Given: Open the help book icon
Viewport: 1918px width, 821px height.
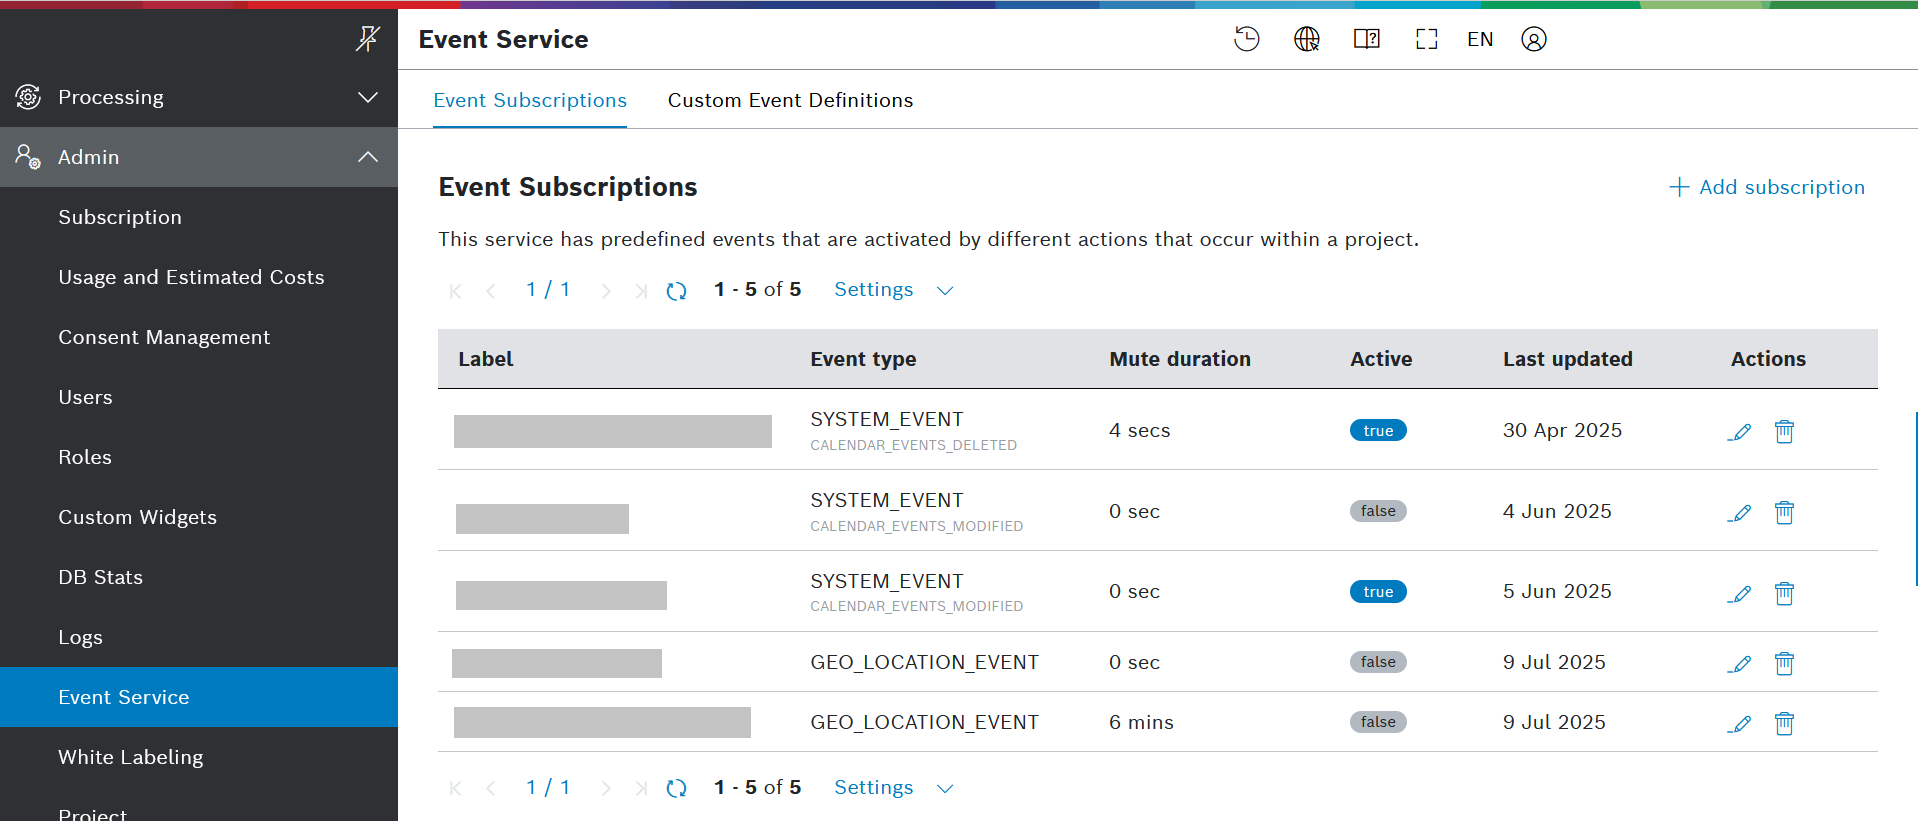Looking at the screenshot, I should tap(1366, 39).
